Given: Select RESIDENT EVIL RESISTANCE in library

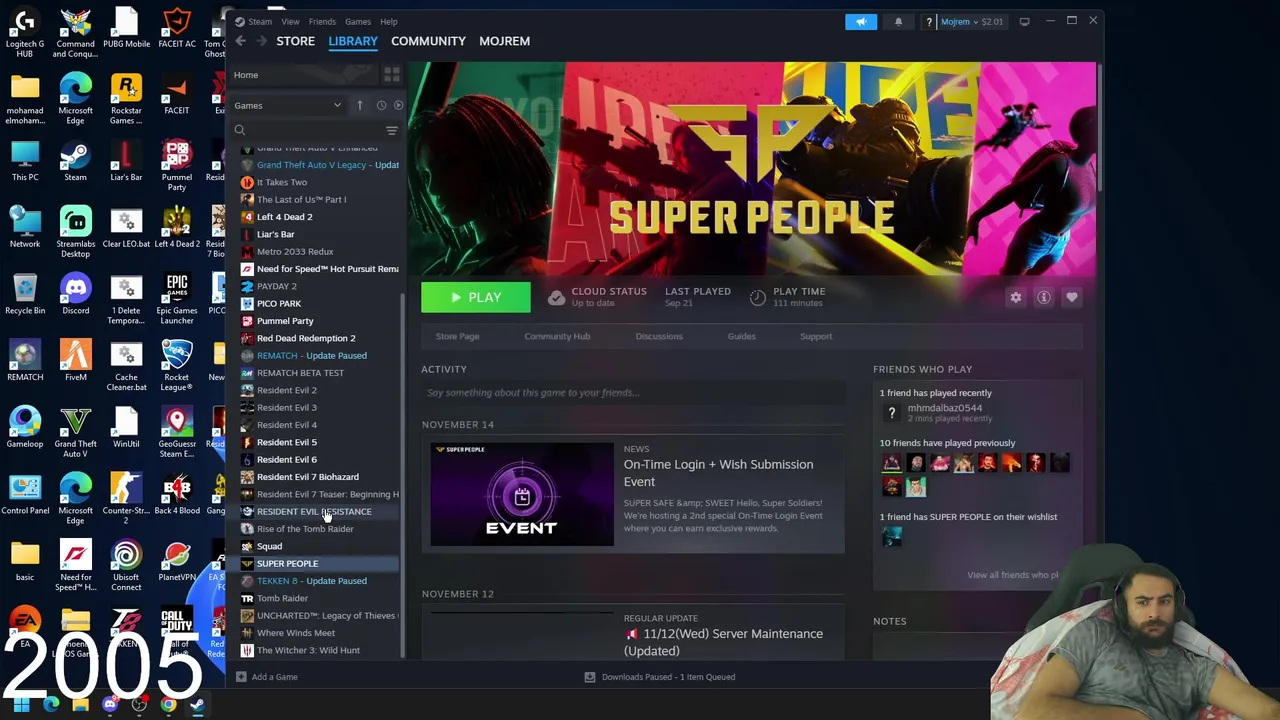Looking at the screenshot, I should click(x=313, y=512).
